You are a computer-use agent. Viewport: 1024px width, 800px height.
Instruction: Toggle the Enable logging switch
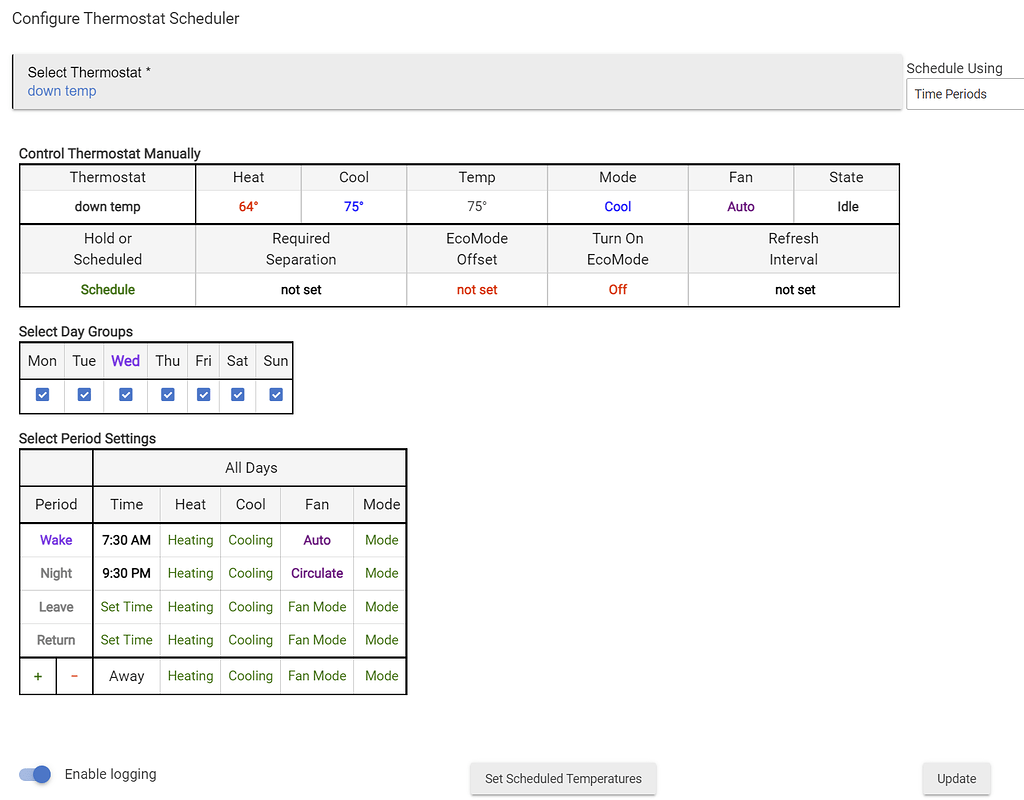pos(34,774)
